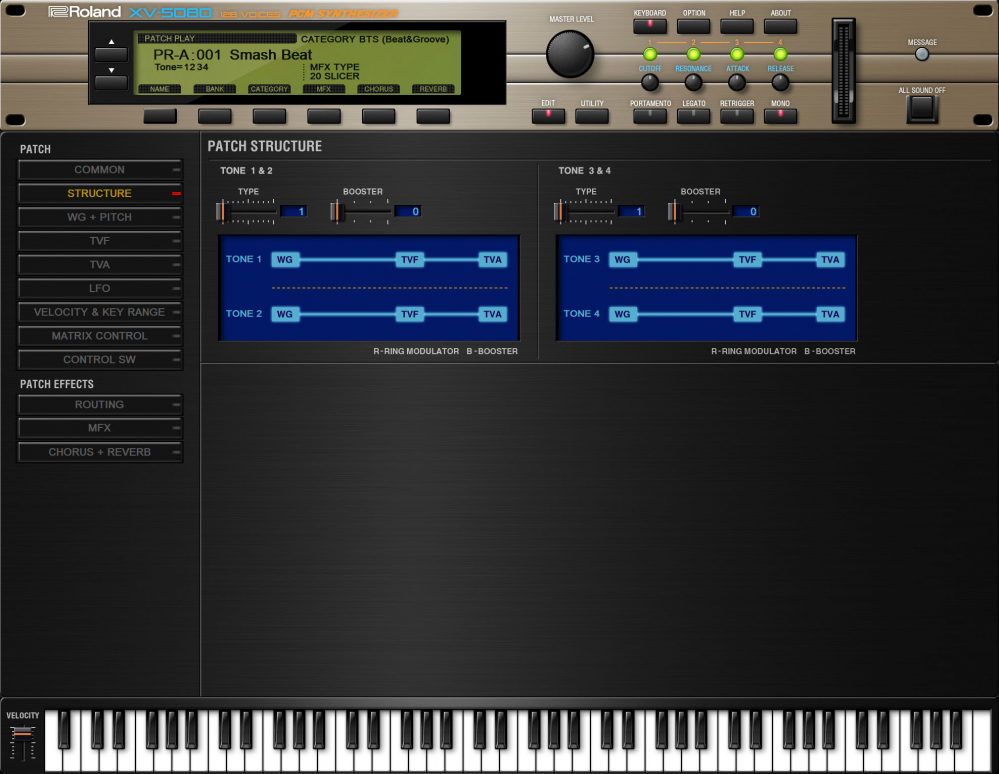Open the CHORUS + REVERB page
This screenshot has width=999, height=774.
point(100,452)
